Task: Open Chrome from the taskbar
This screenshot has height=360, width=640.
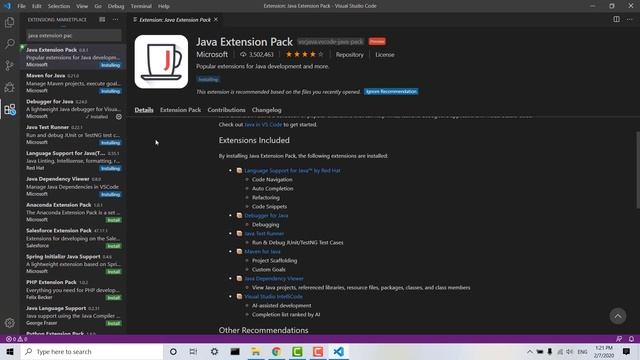Action: [276, 351]
